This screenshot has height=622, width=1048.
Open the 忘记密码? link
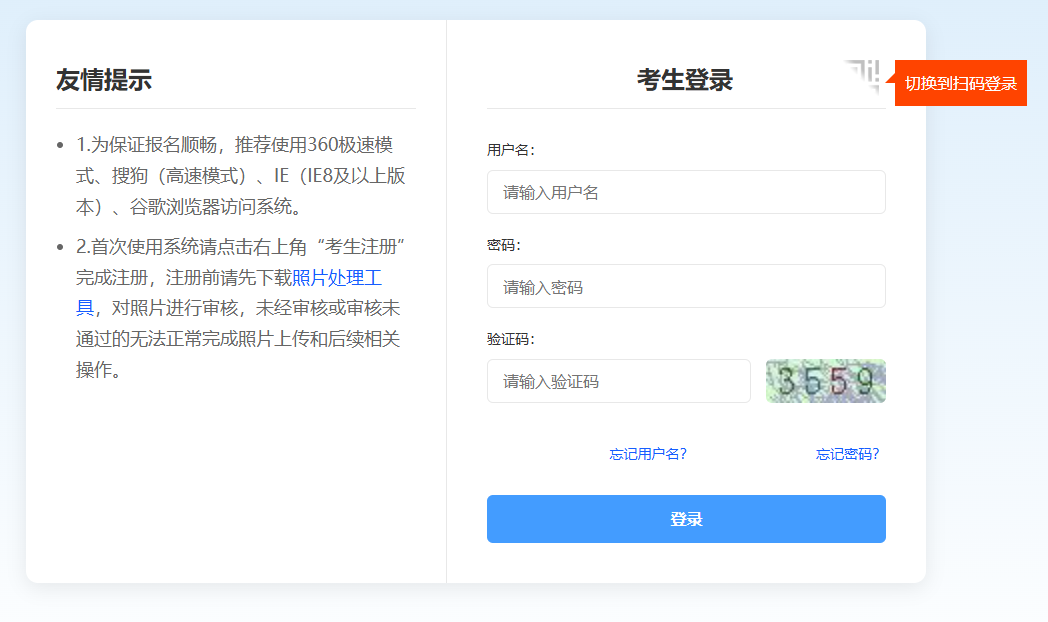[x=847, y=454]
